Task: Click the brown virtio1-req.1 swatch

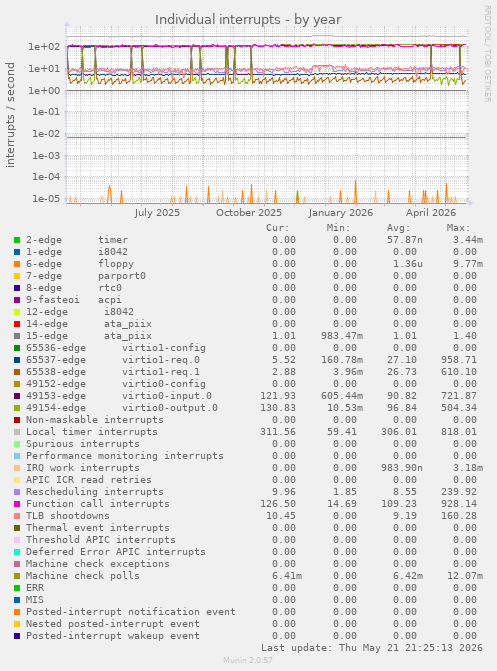Action: (17, 373)
